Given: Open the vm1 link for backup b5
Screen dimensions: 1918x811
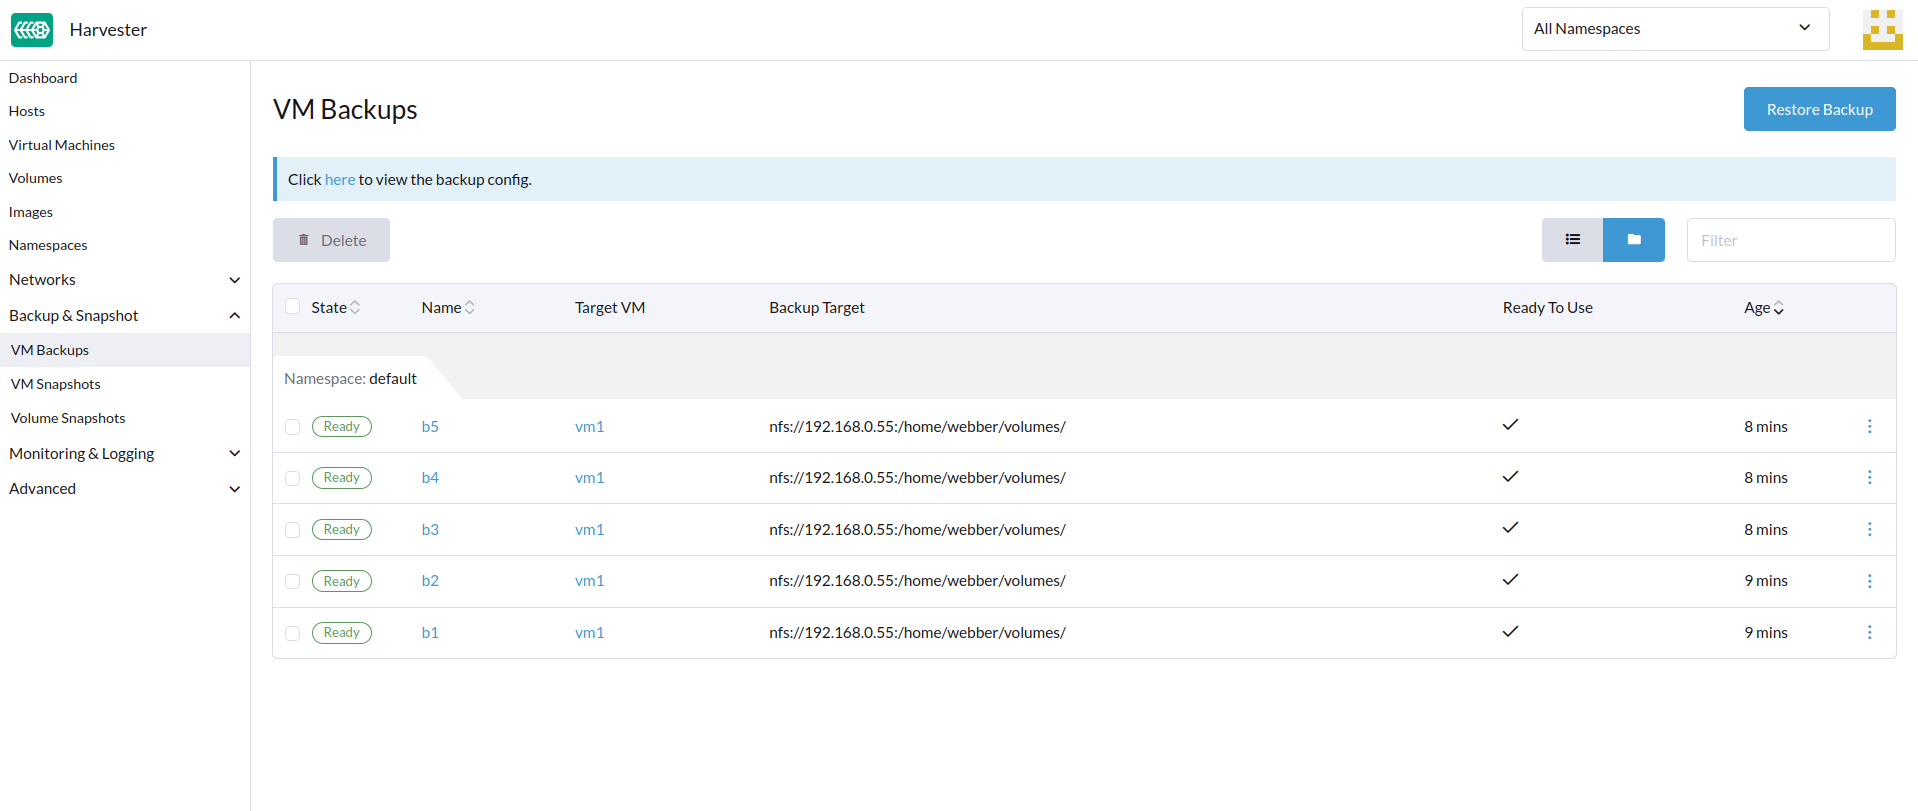Looking at the screenshot, I should [589, 427].
